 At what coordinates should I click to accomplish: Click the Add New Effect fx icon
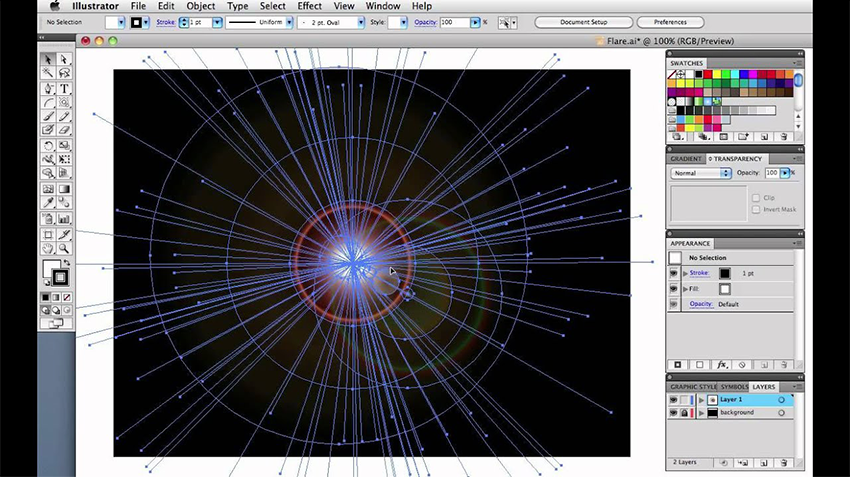pyautogui.click(x=721, y=365)
